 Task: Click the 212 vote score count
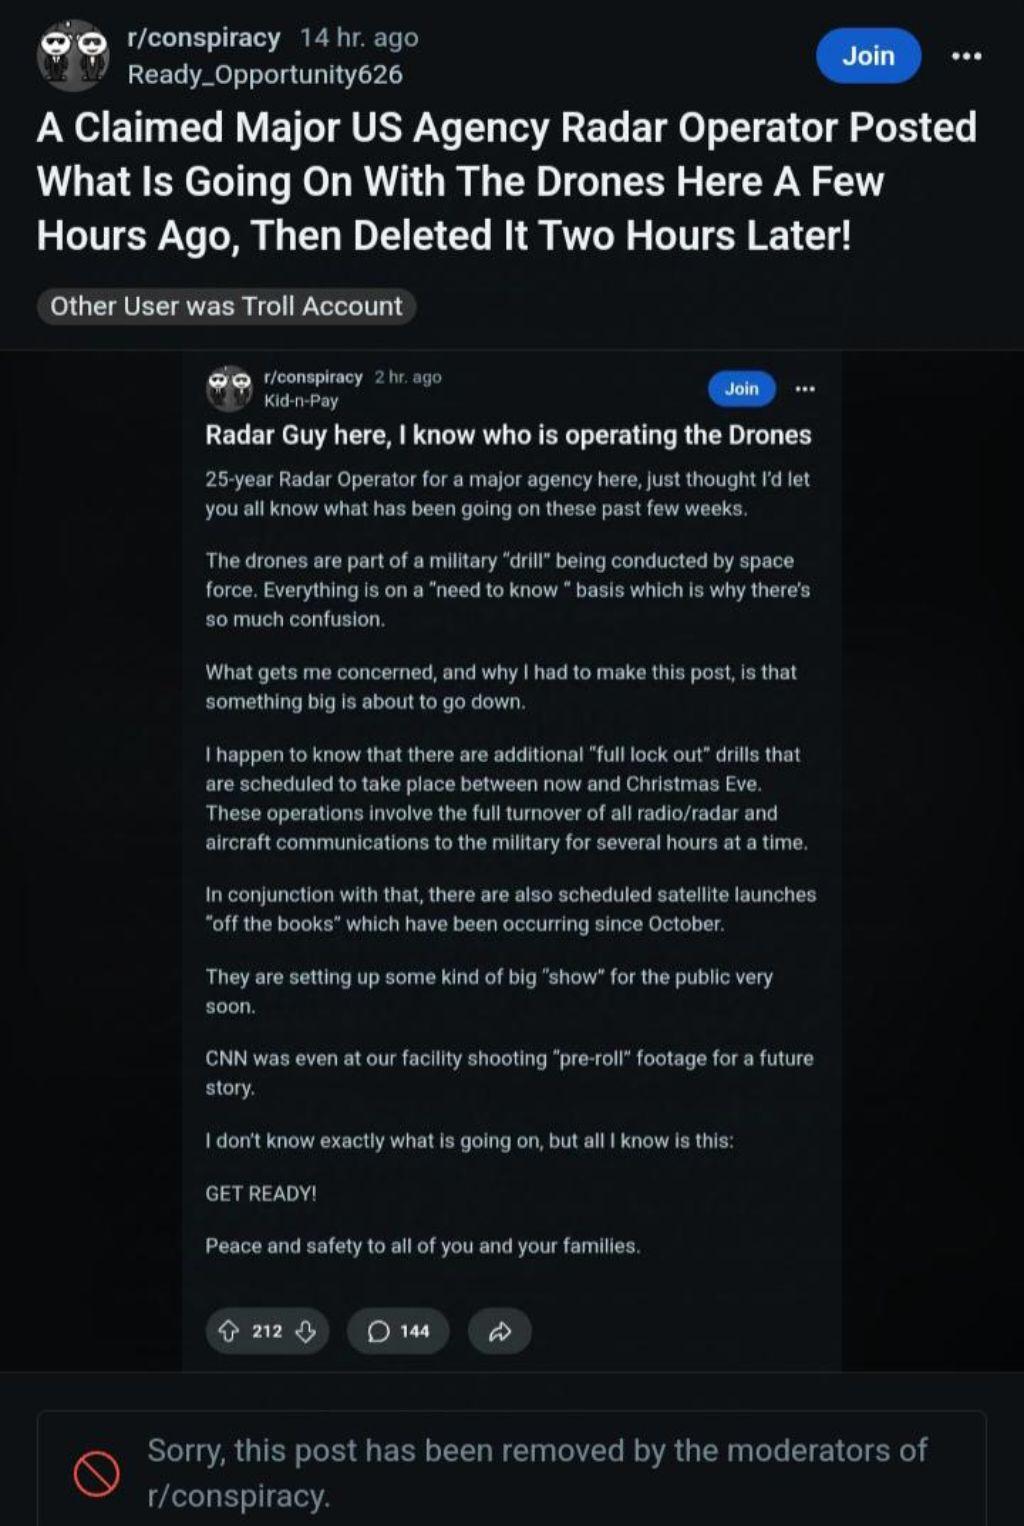coord(267,1331)
